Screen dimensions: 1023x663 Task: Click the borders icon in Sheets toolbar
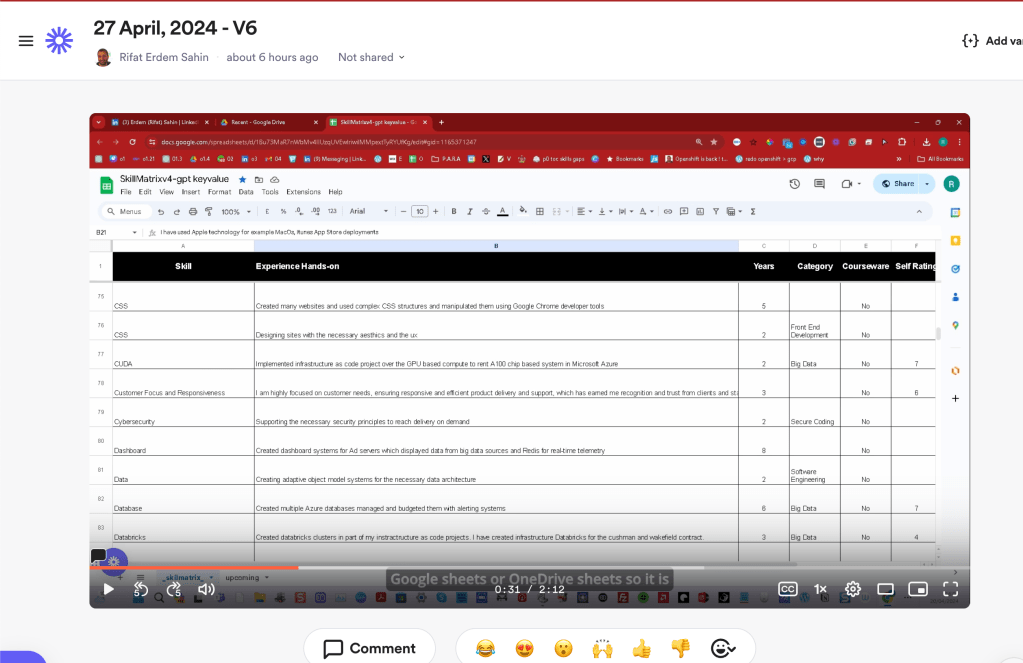pyautogui.click(x=540, y=211)
